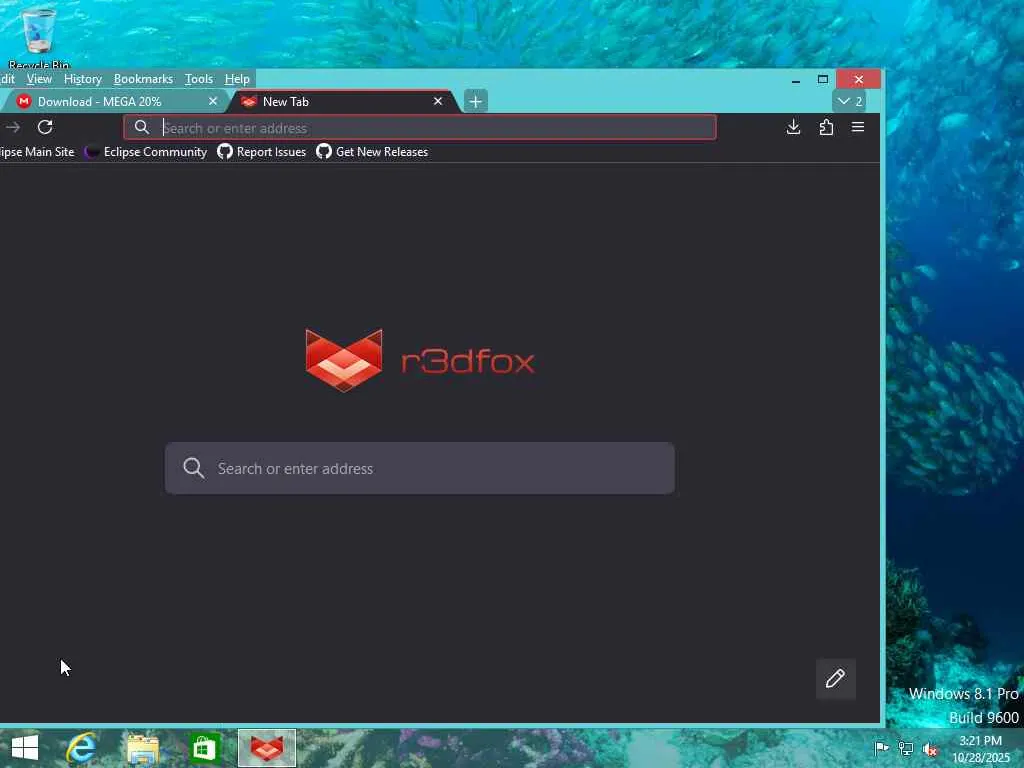This screenshot has height=768, width=1024.
Task: Close the Download - MEGA 20% tab
Action: 213,101
